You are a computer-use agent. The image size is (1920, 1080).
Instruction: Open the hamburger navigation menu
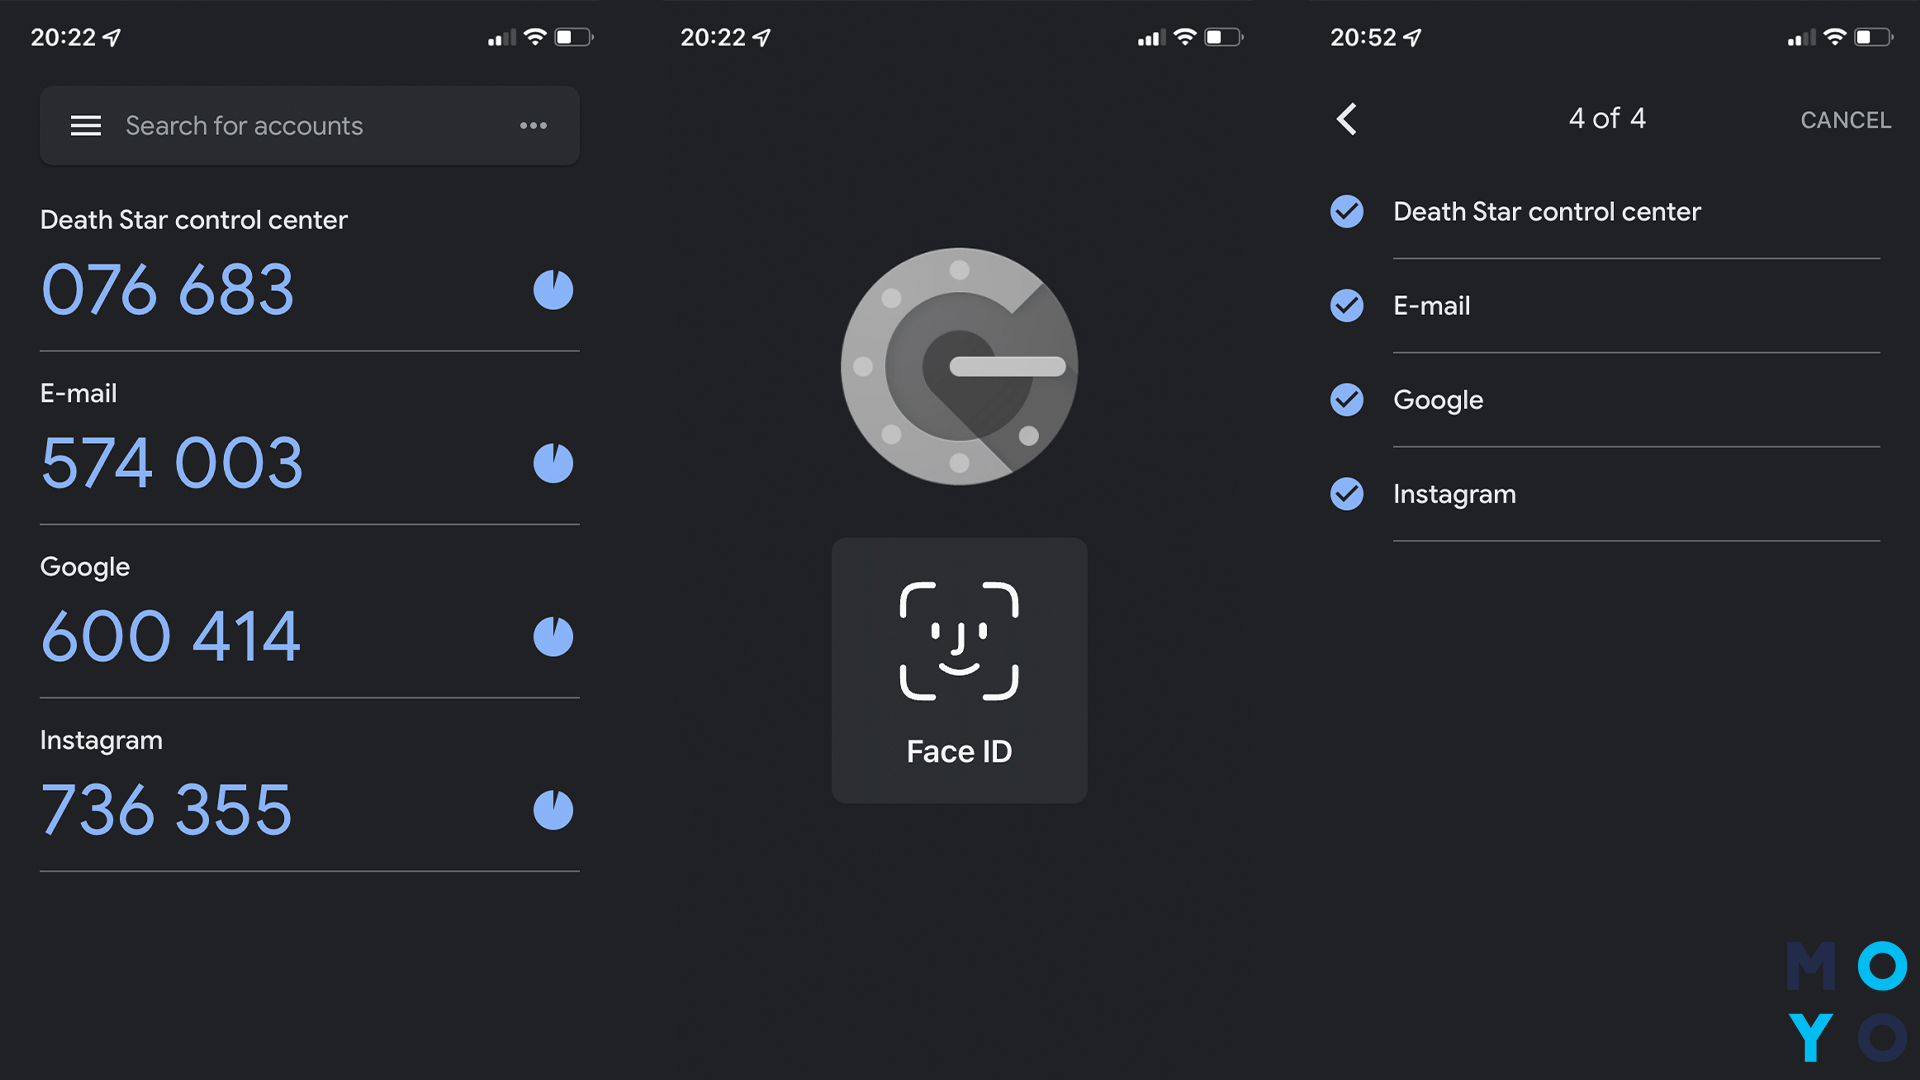[86, 125]
